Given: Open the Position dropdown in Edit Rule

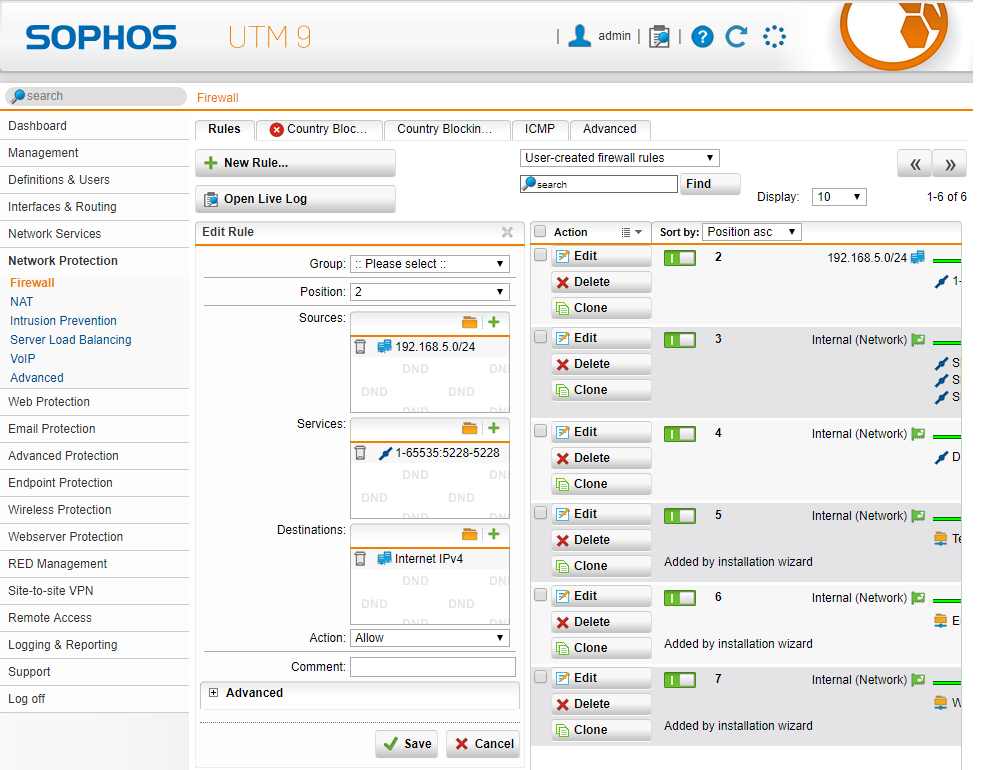Looking at the screenshot, I should [429, 292].
